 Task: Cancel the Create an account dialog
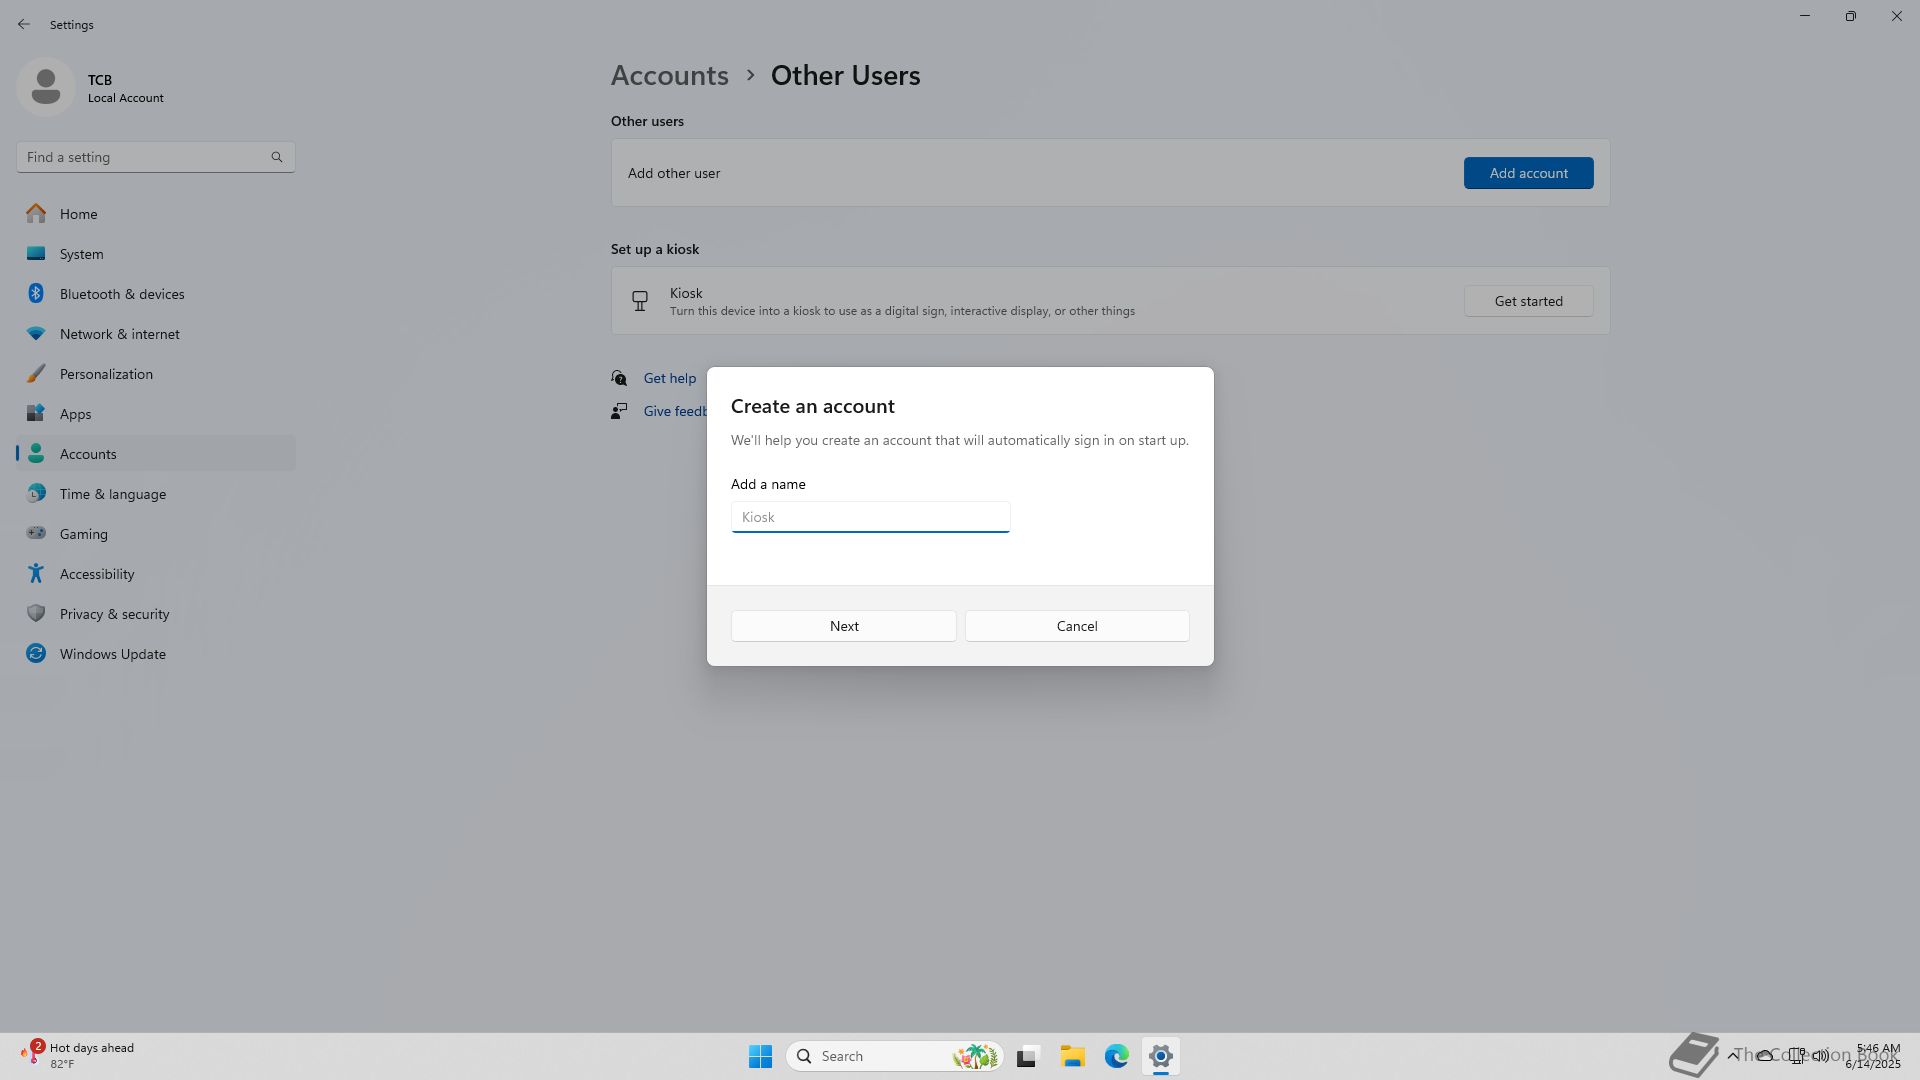coord(1076,626)
